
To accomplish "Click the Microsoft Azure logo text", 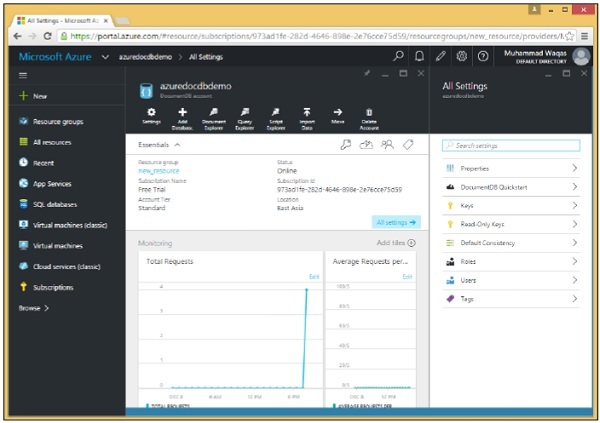I will tap(55, 57).
